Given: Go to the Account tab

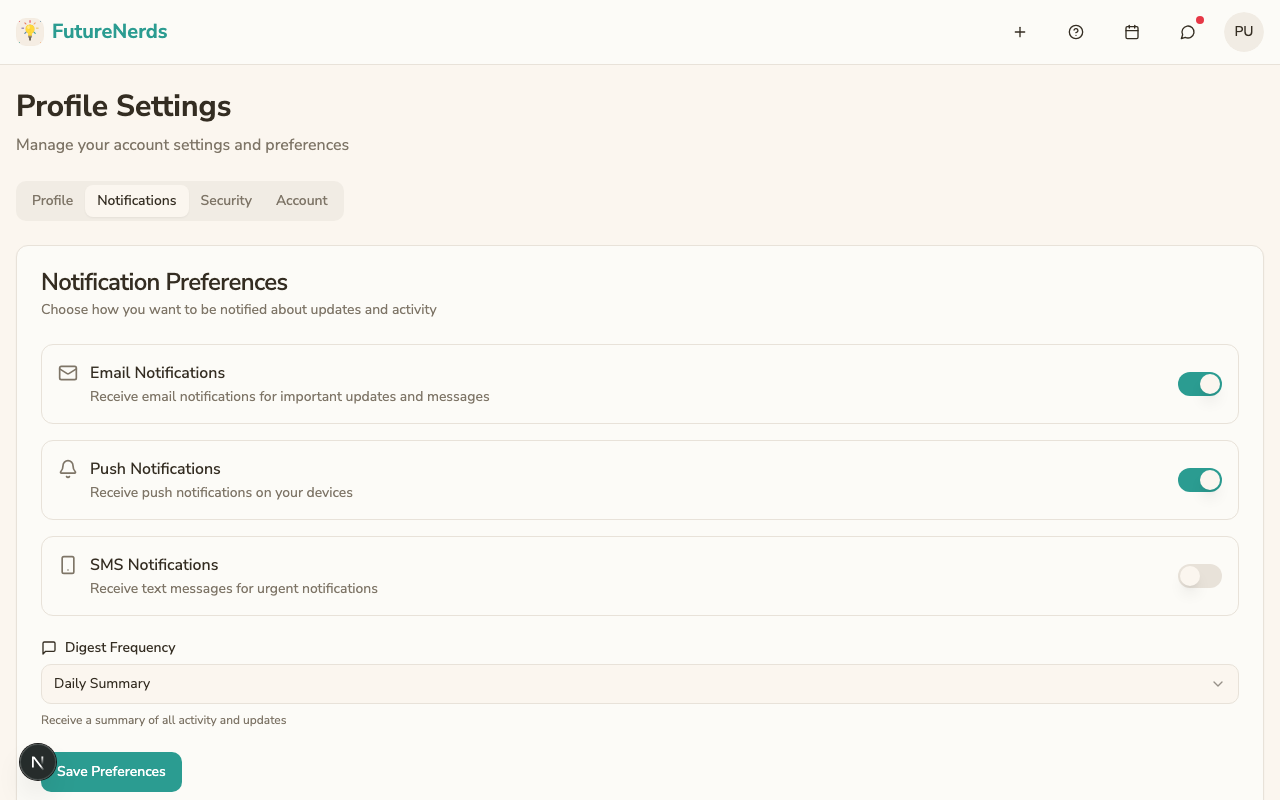Looking at the screenshot, I should coord(302,200).
